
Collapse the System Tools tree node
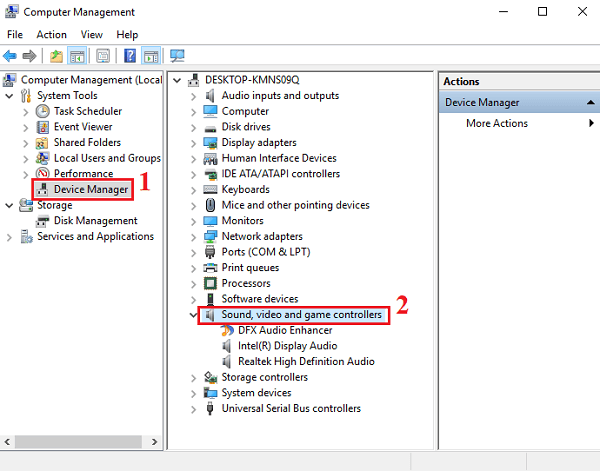tap(10, 96)
